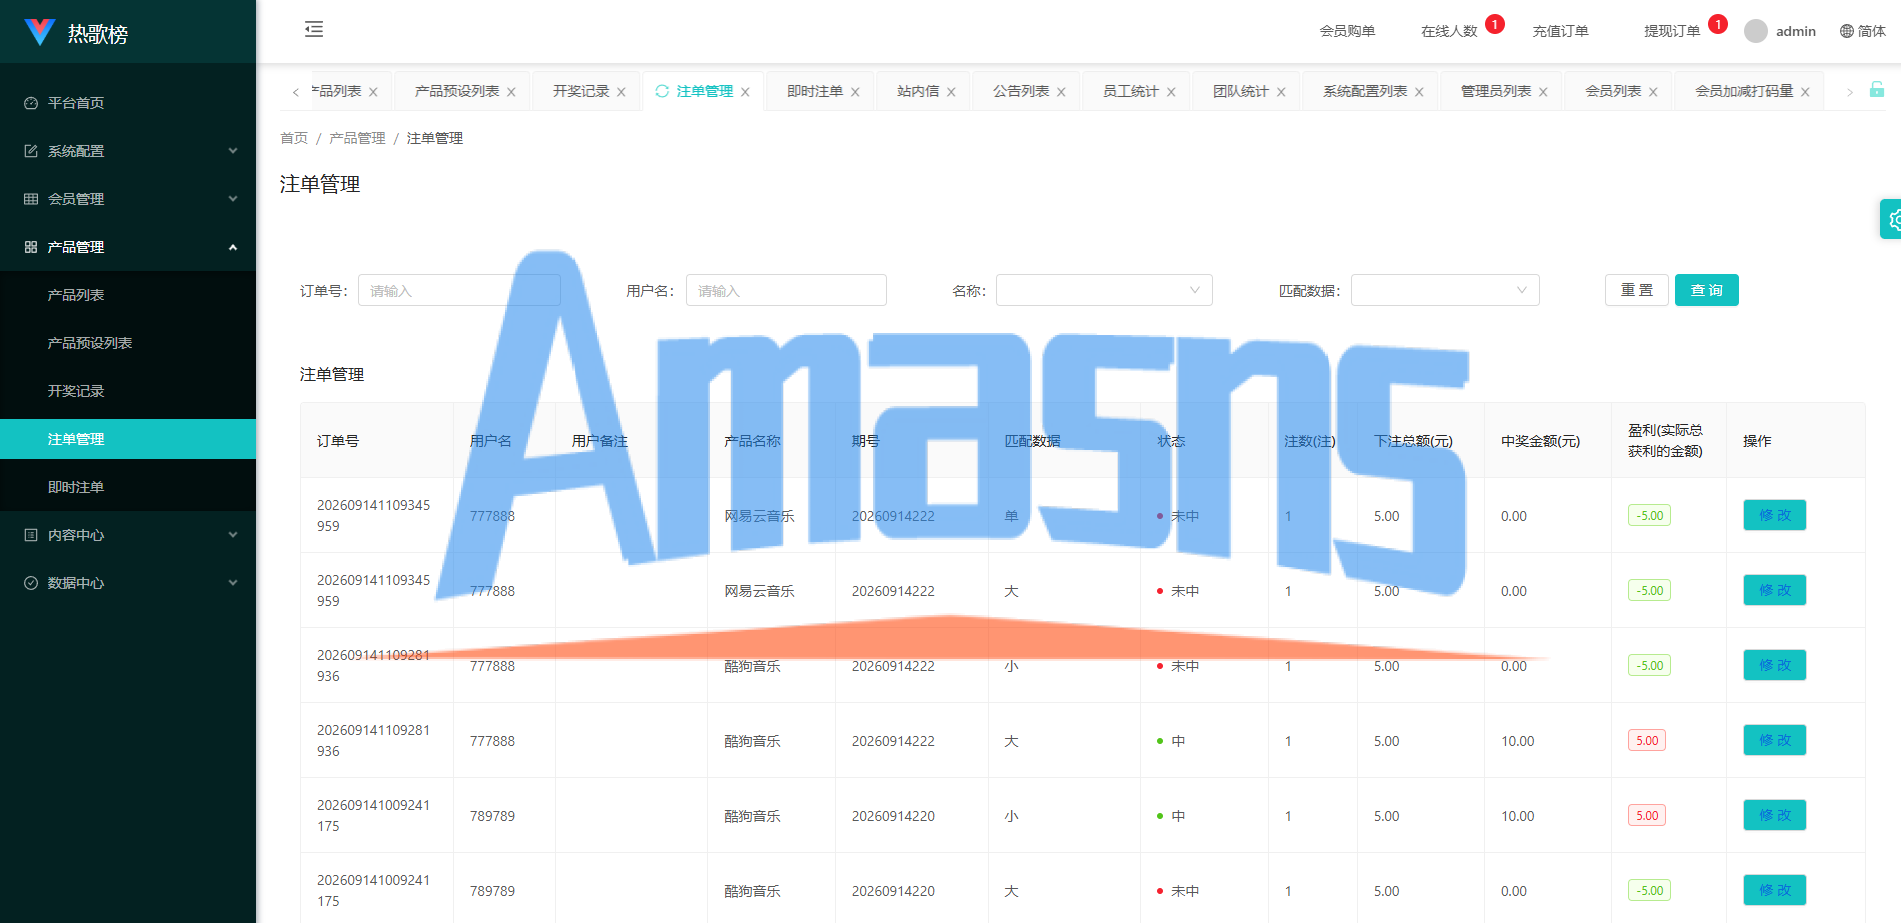The width and height of the screenshot is (1901, 923).
Task: Collapse the sidebar with the hamburger icon
Action: (x=314, y=29)
